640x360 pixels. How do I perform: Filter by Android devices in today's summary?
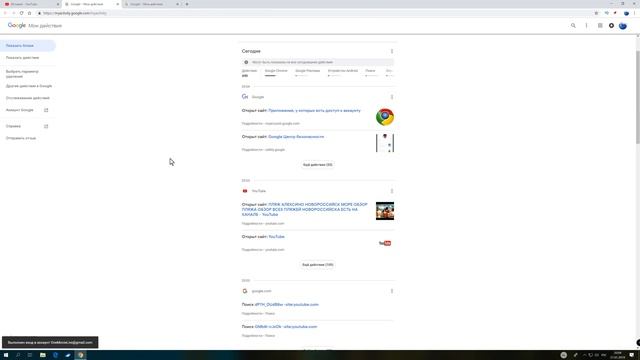(342, 72)
